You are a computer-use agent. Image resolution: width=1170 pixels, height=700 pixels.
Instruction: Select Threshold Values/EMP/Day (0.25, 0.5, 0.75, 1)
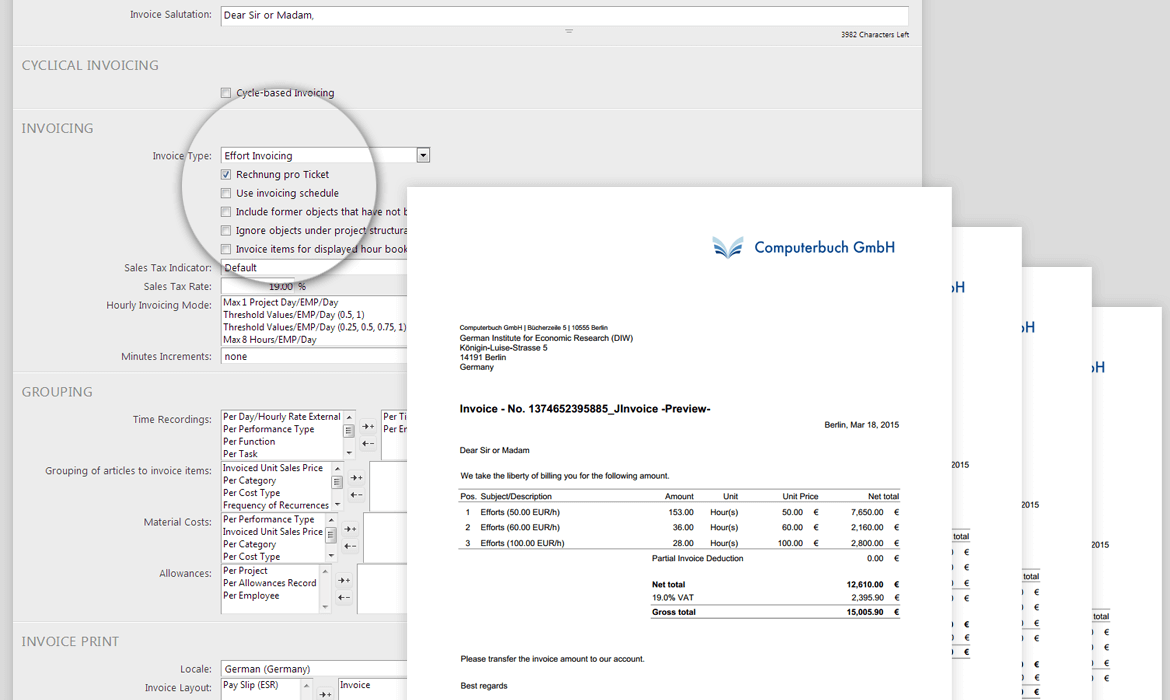(x=314, y=327)
